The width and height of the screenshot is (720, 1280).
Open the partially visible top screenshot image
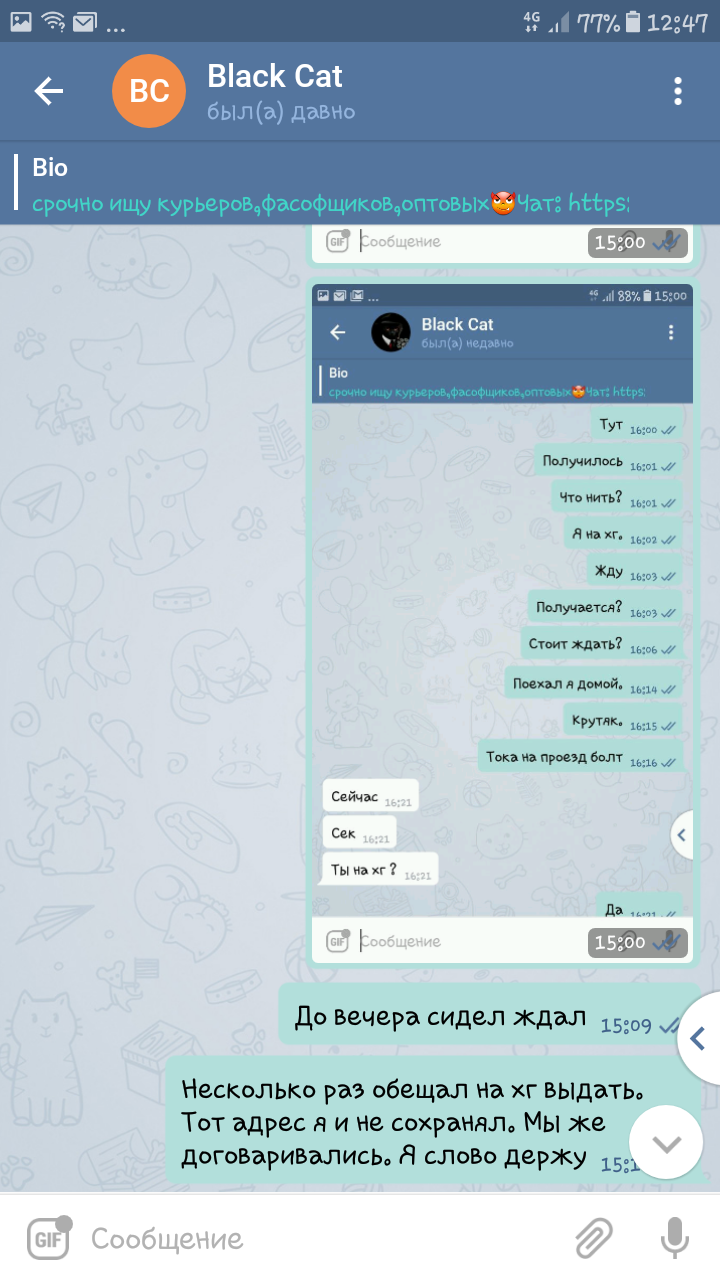tap(502, 244)
